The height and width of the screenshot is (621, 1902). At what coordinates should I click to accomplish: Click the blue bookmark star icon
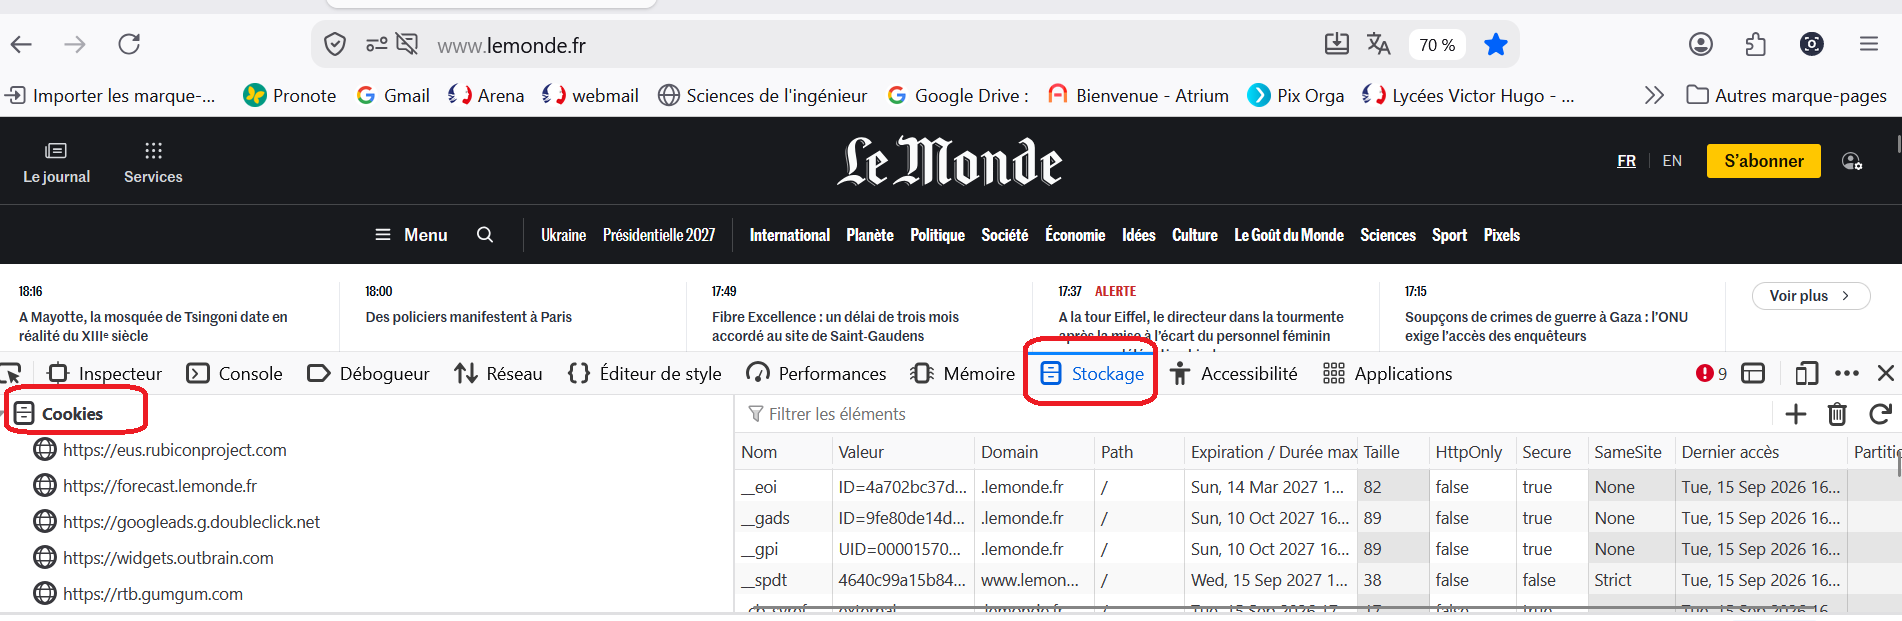point(1496,44)
